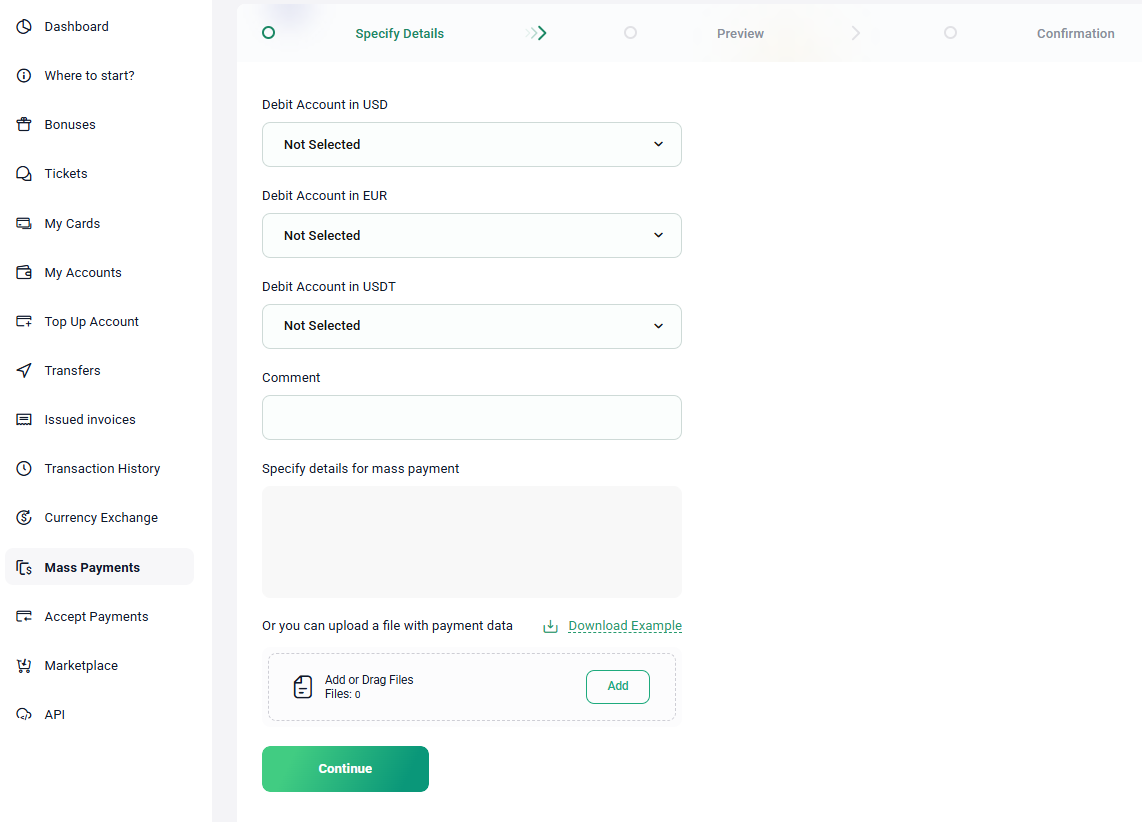Expand the Debit Account in USD dropdown
This screenshot has height=822, width=1142.
[472, 144]
